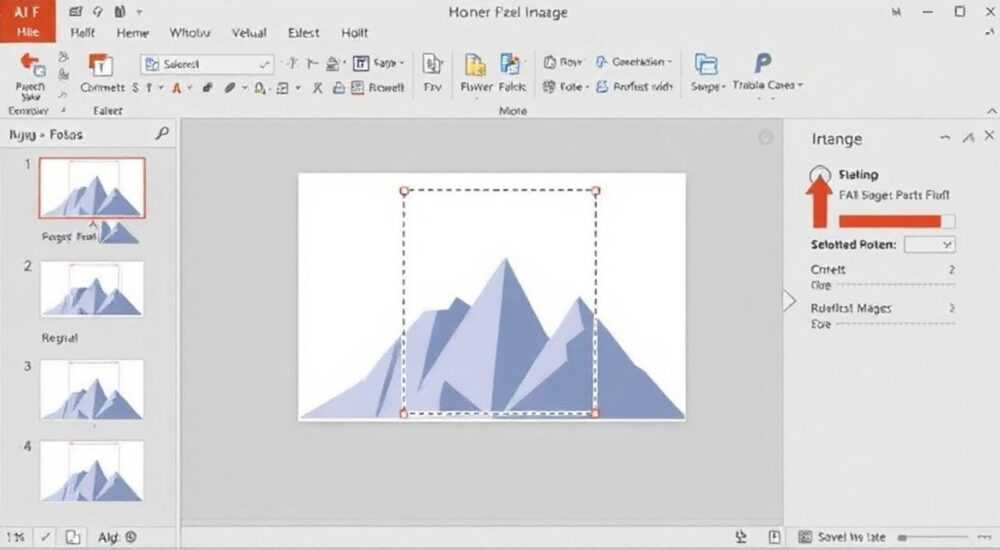Click the undo icon in quick access toolbar
Viewport: 1000px width, 550px height.
pyautogui.click(x=98, y=11)
